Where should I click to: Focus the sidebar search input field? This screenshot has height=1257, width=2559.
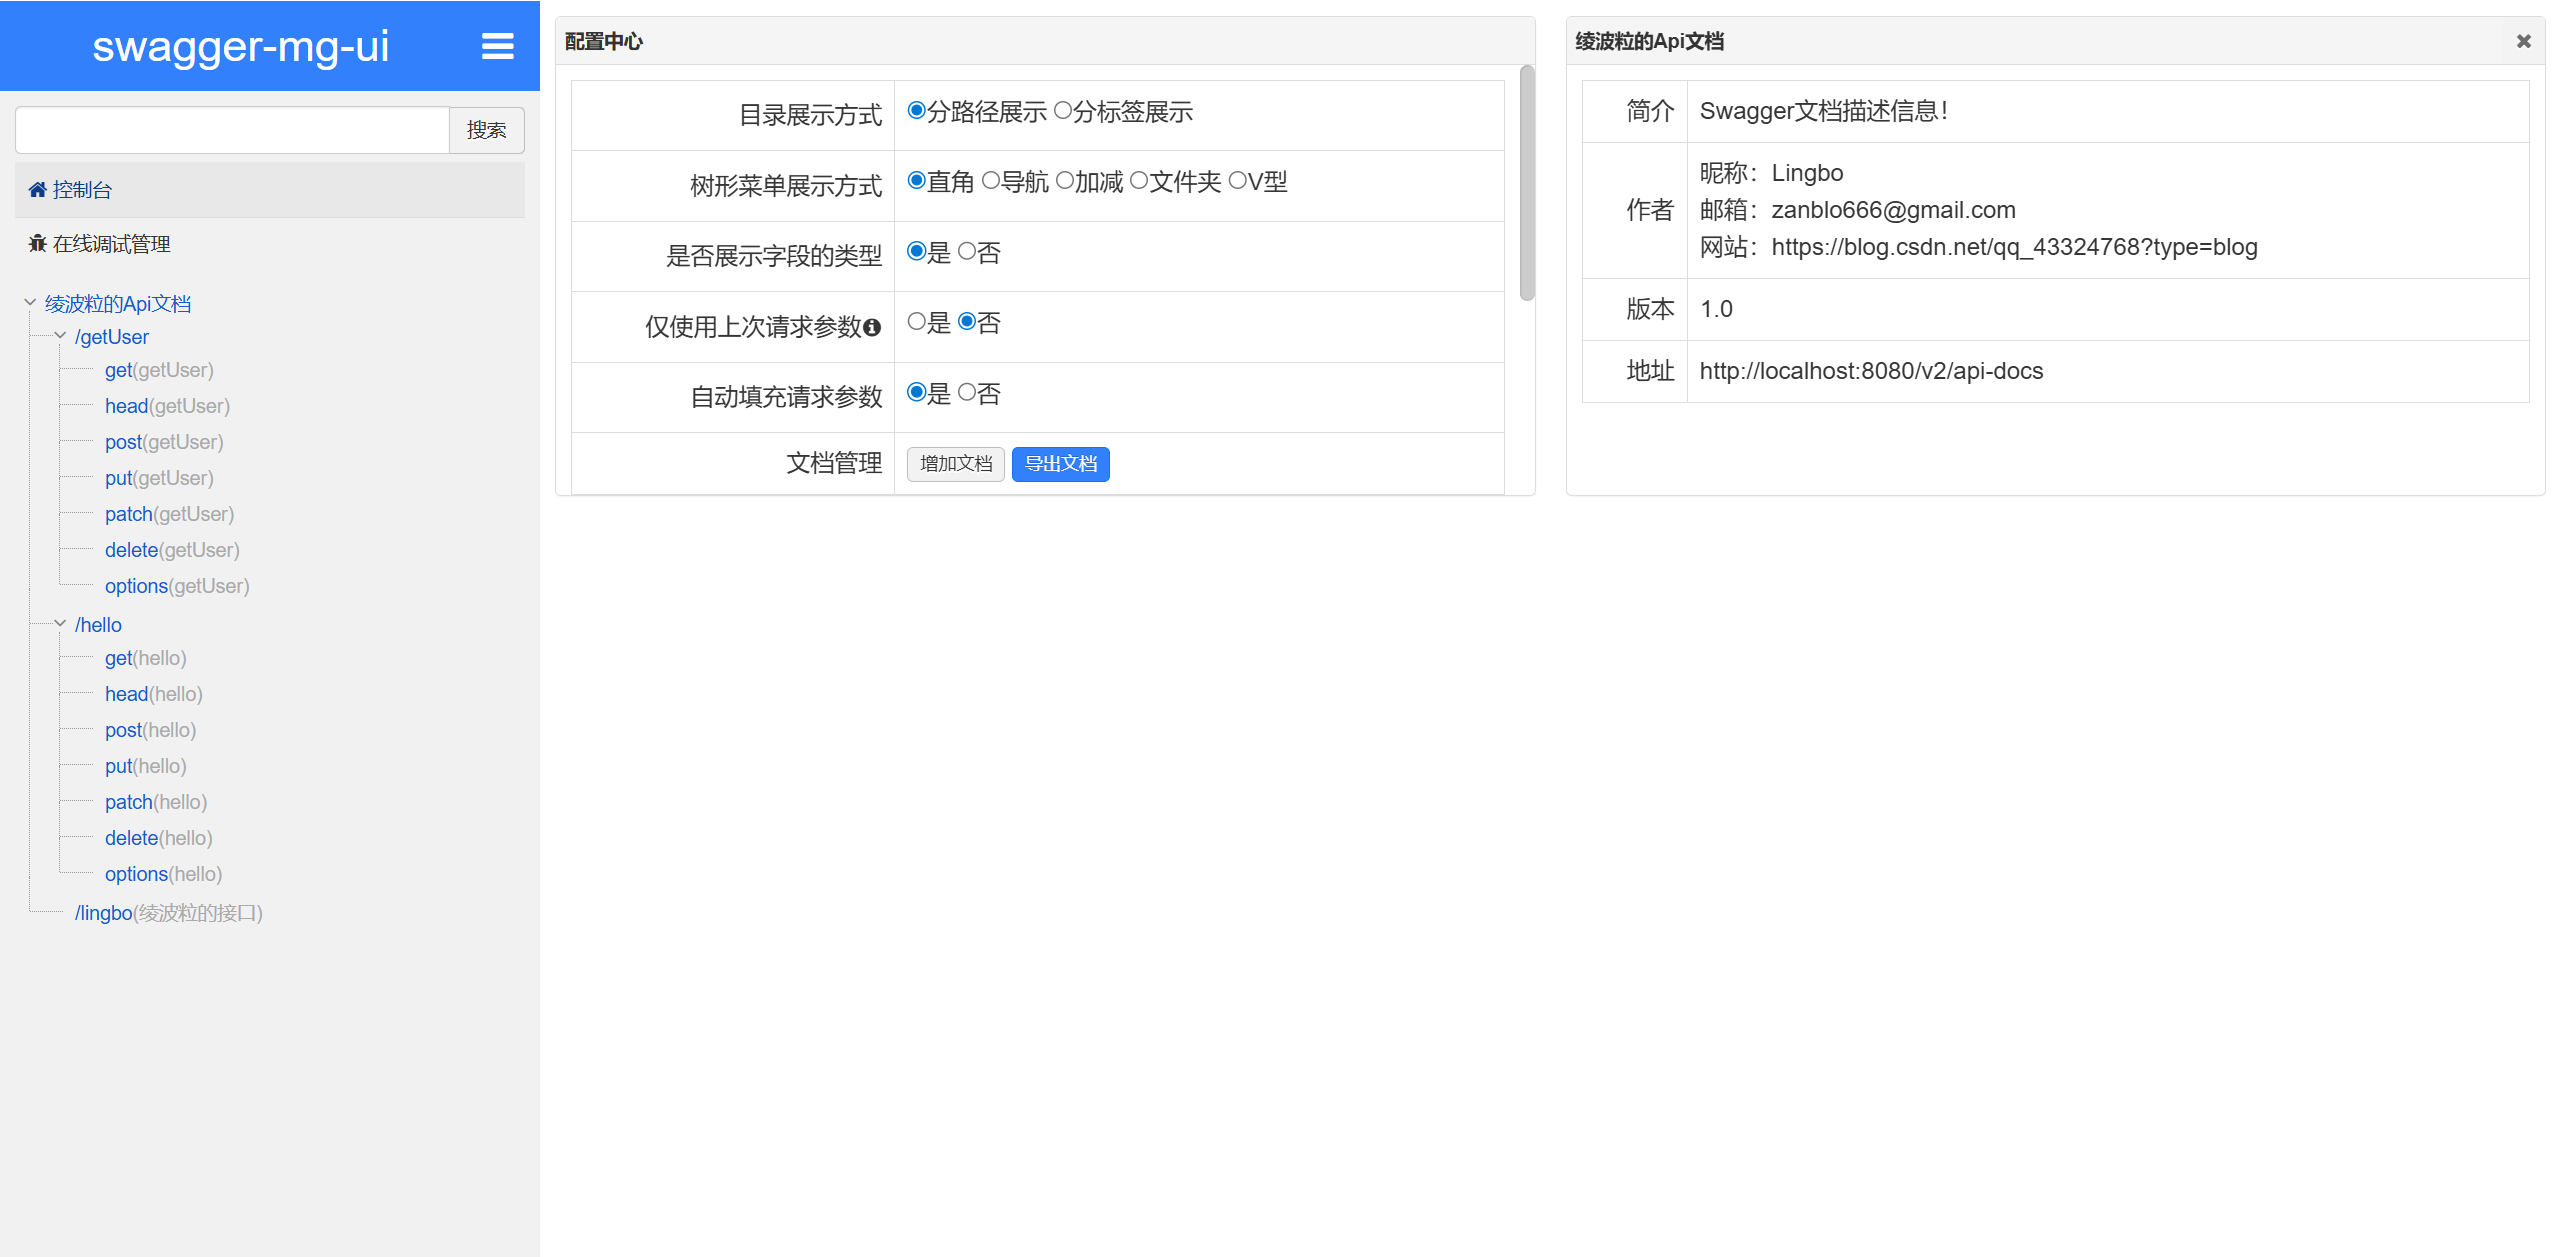(x=232, y=130)
